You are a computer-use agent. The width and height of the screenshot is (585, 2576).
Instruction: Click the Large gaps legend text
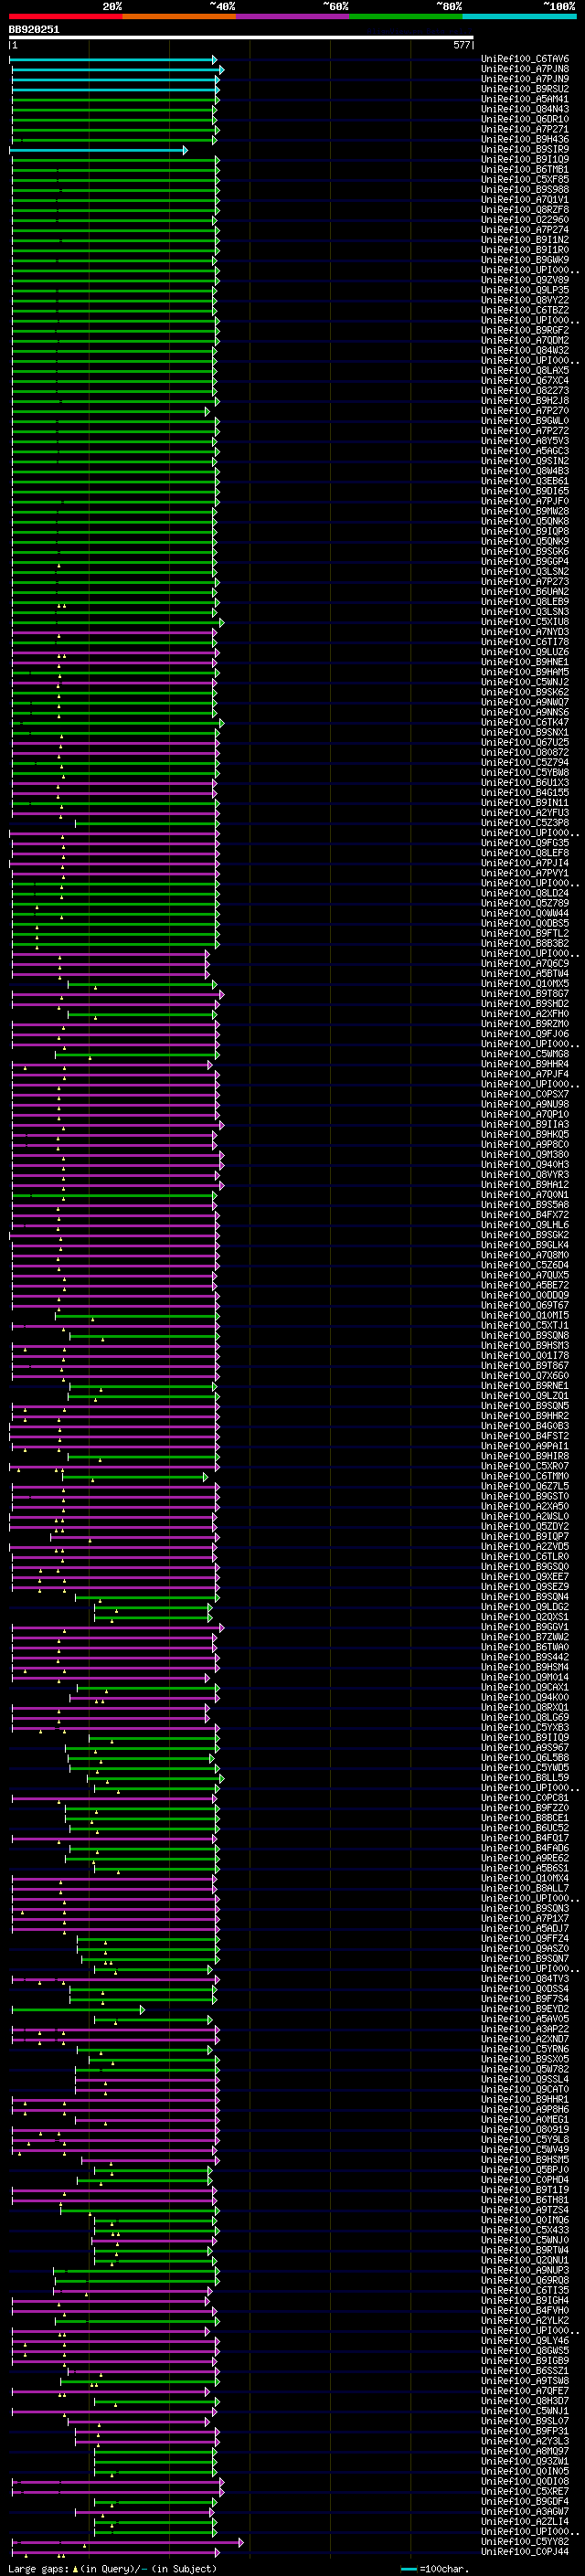112,2569
